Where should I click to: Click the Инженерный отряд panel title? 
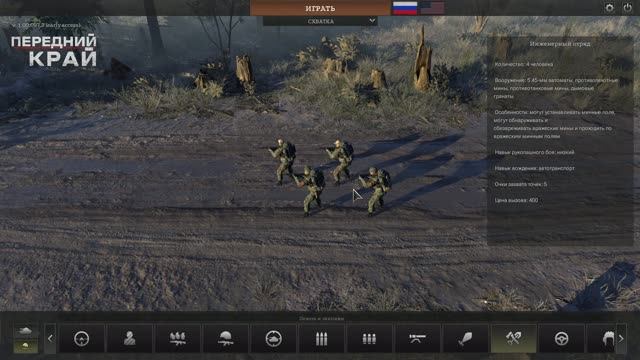coord(560,44)
